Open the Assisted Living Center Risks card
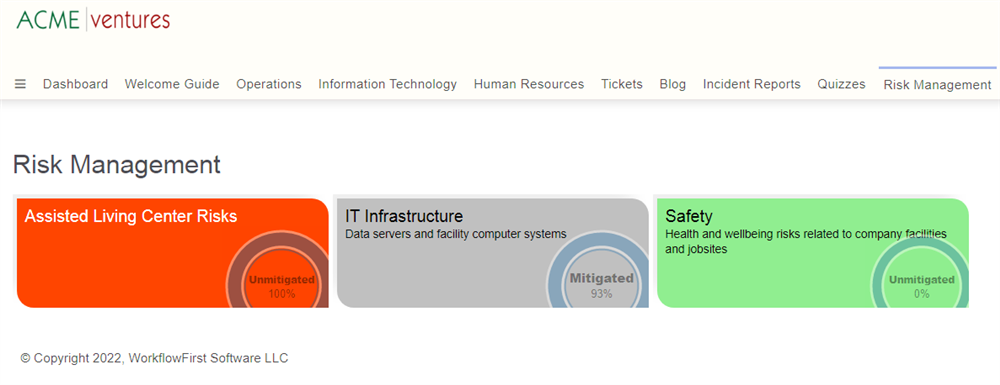Image resolution: width=1000 pixels, height=385 pixels. coord(172,253)
